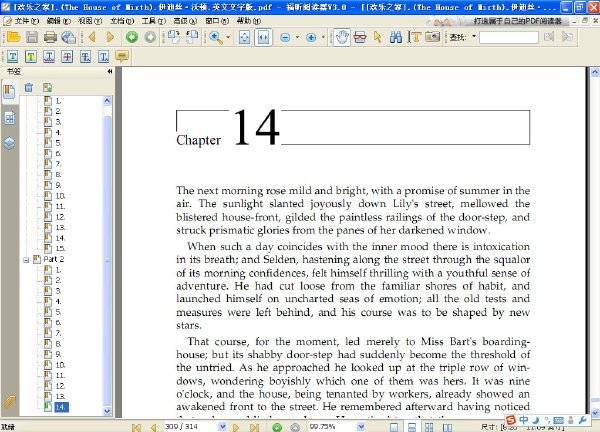
Task: Open the zoom tool dropdown arrow
Action: [228, 37]
